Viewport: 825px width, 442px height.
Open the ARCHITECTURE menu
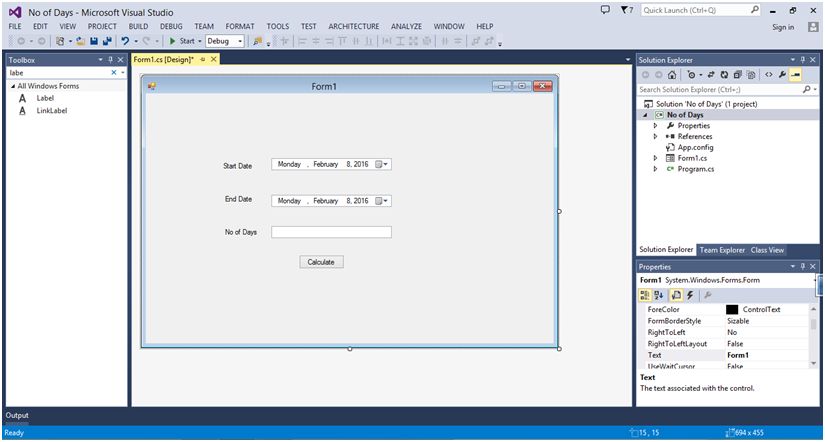pyautogui.click(x=354, y=26)
